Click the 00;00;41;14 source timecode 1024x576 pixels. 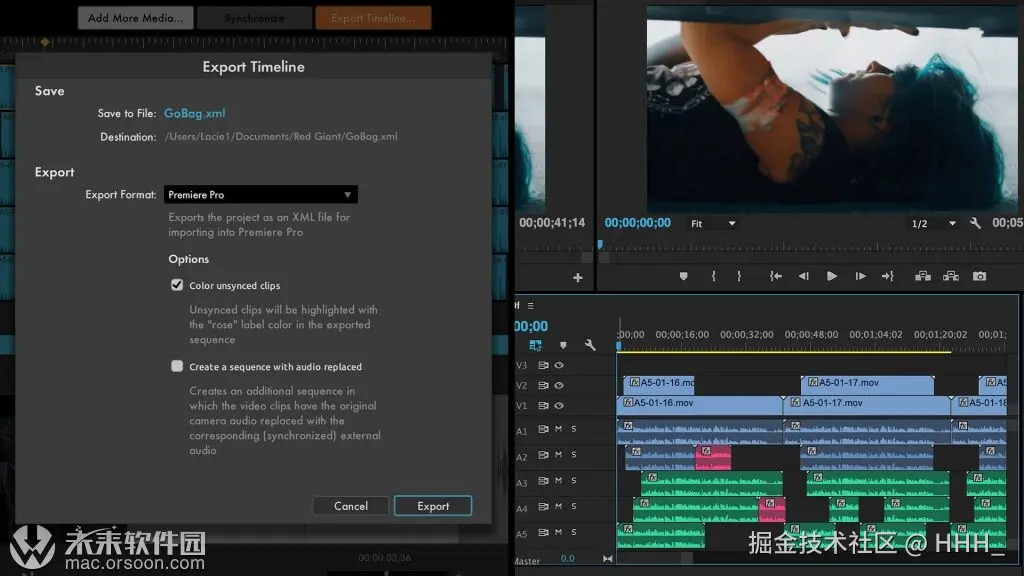[x=552, y=223]
